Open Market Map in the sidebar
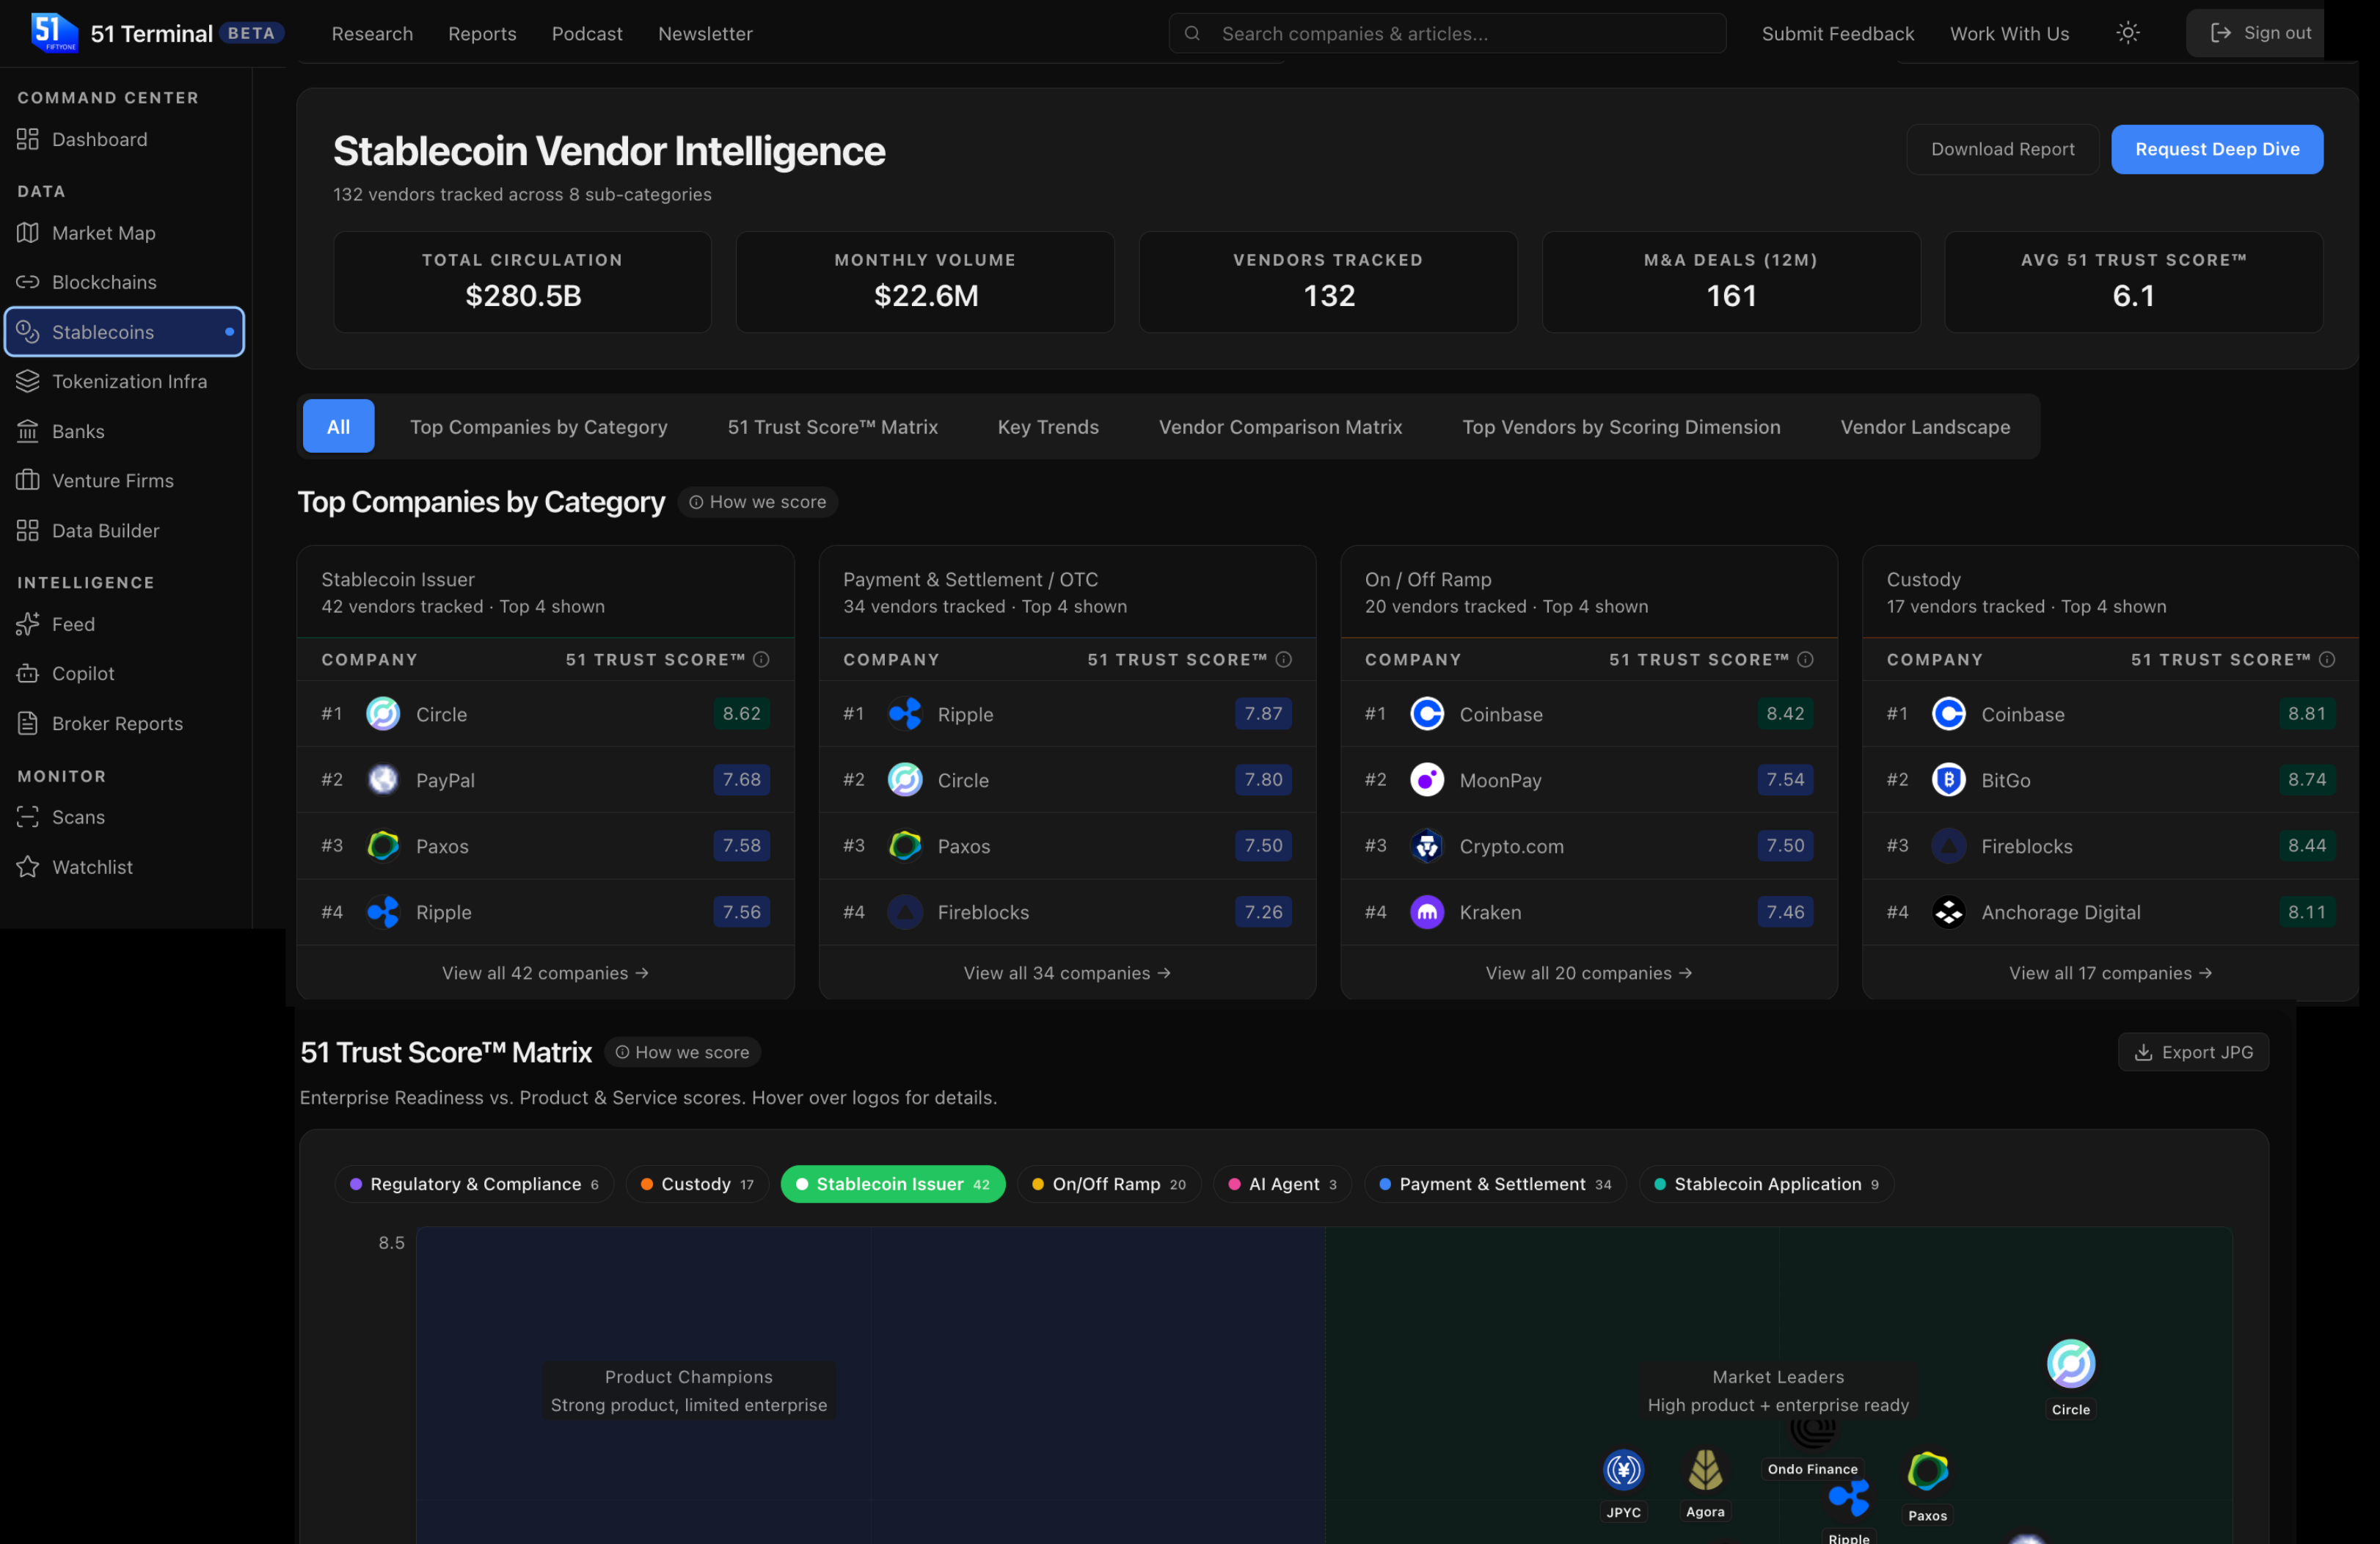Image resolution: width=2380 pixels, height=1544 pixels. (x=125, y=233)
